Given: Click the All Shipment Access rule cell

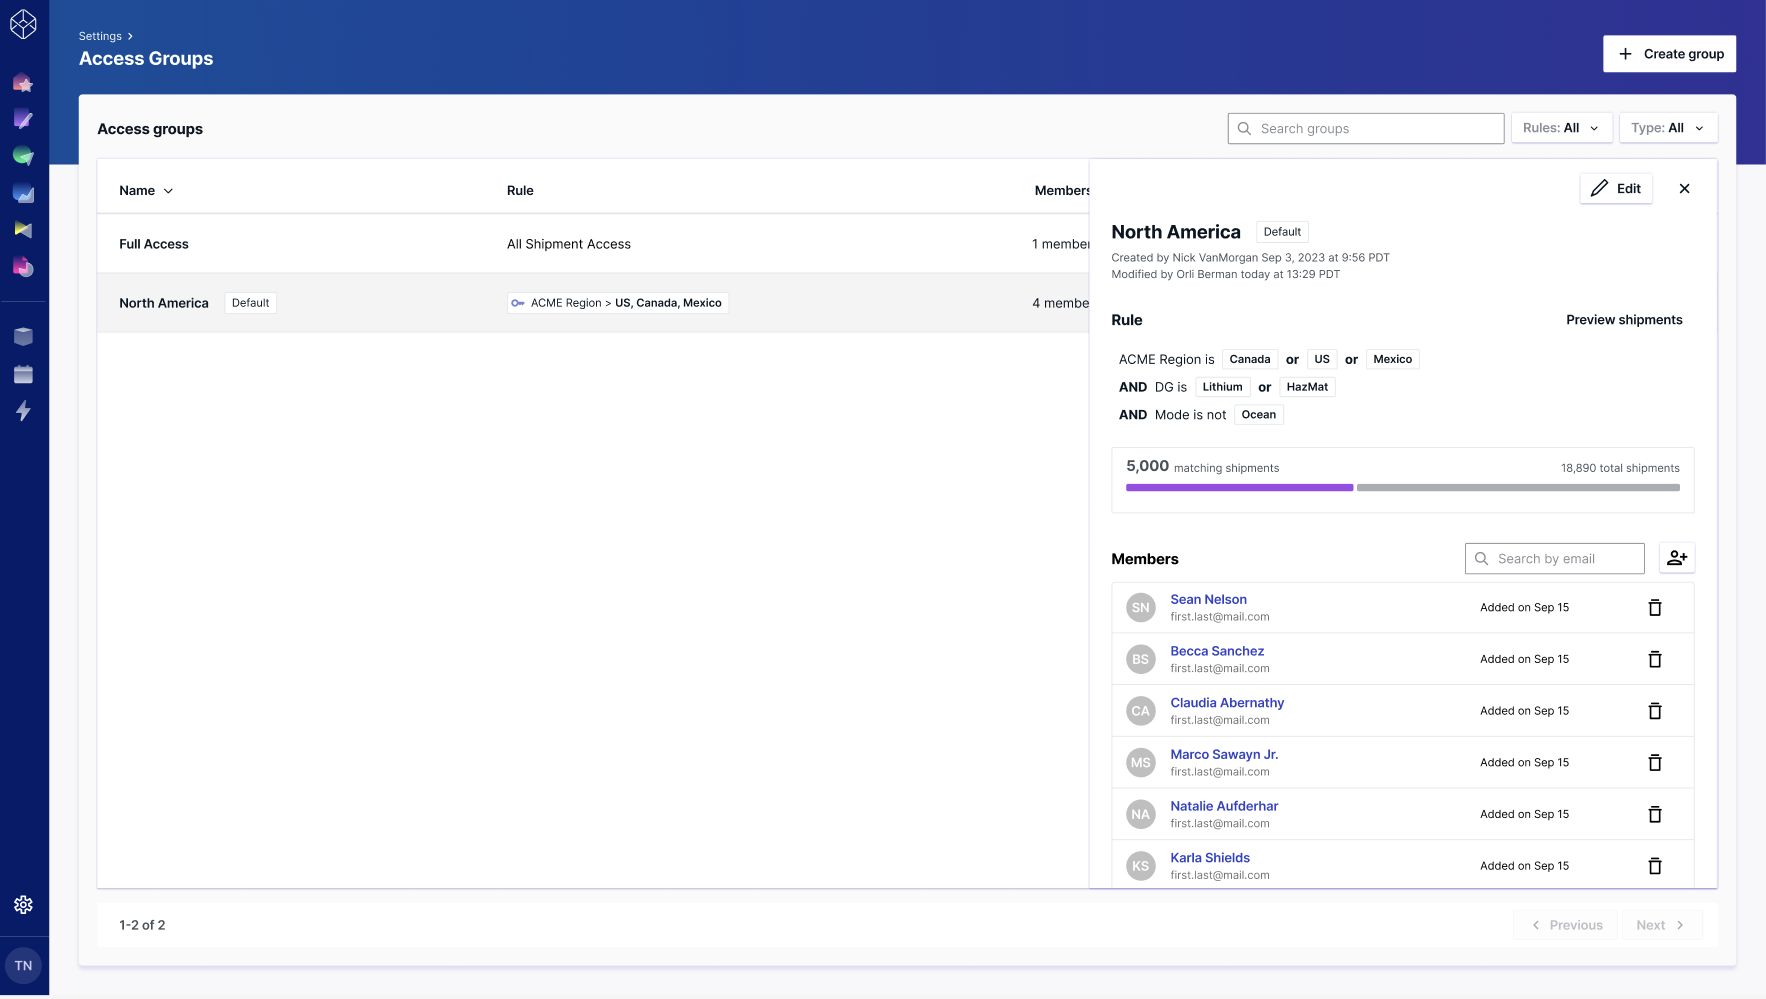Looking at the screenshot, I should tap(569, 244).
